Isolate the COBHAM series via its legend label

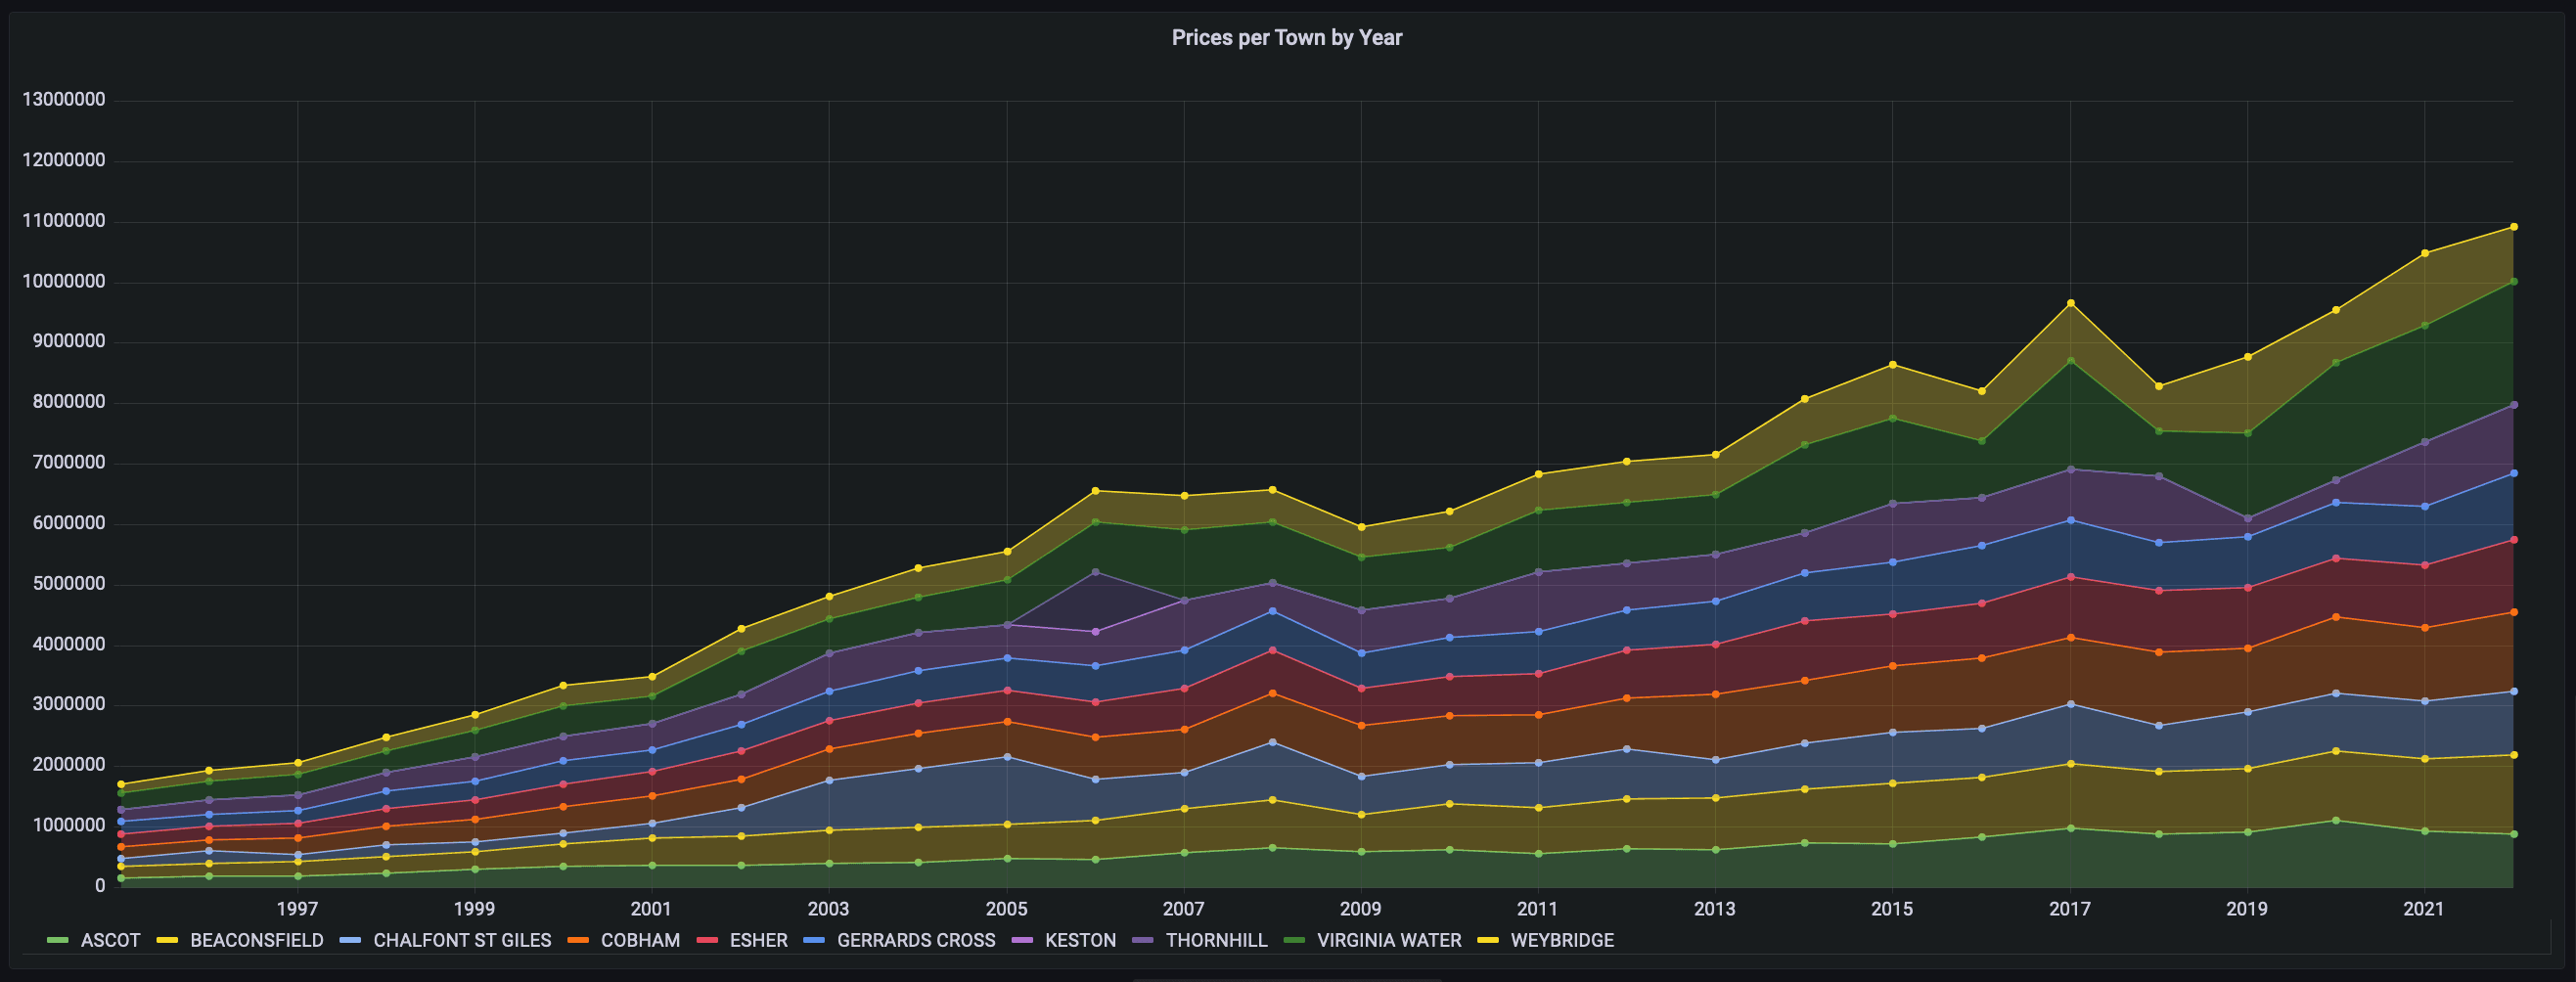[640, 940]
